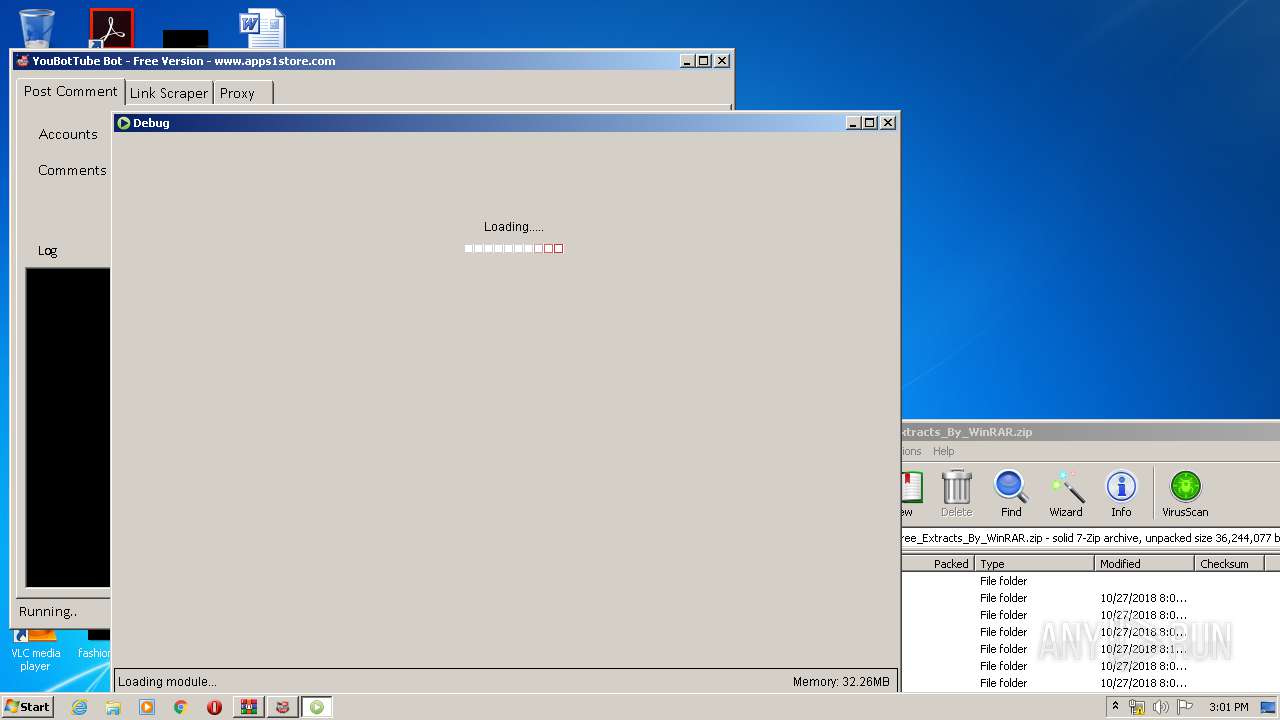Open the Help menu in WinRAR
This screenshot has height=720, width=1280.
pos(944,451)
